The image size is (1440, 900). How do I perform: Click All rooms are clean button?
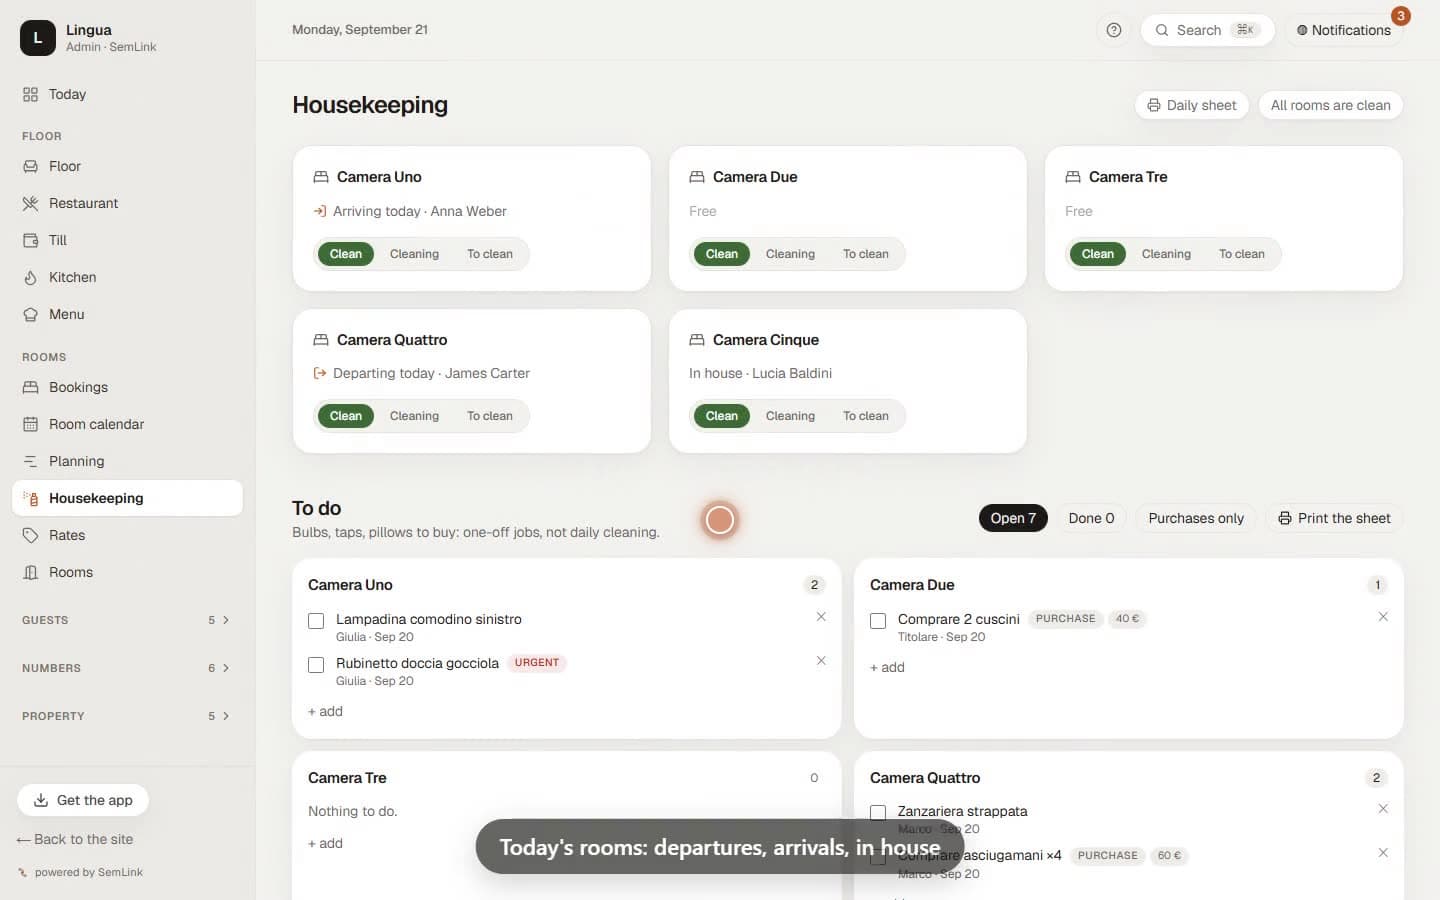click(1330, 105)
